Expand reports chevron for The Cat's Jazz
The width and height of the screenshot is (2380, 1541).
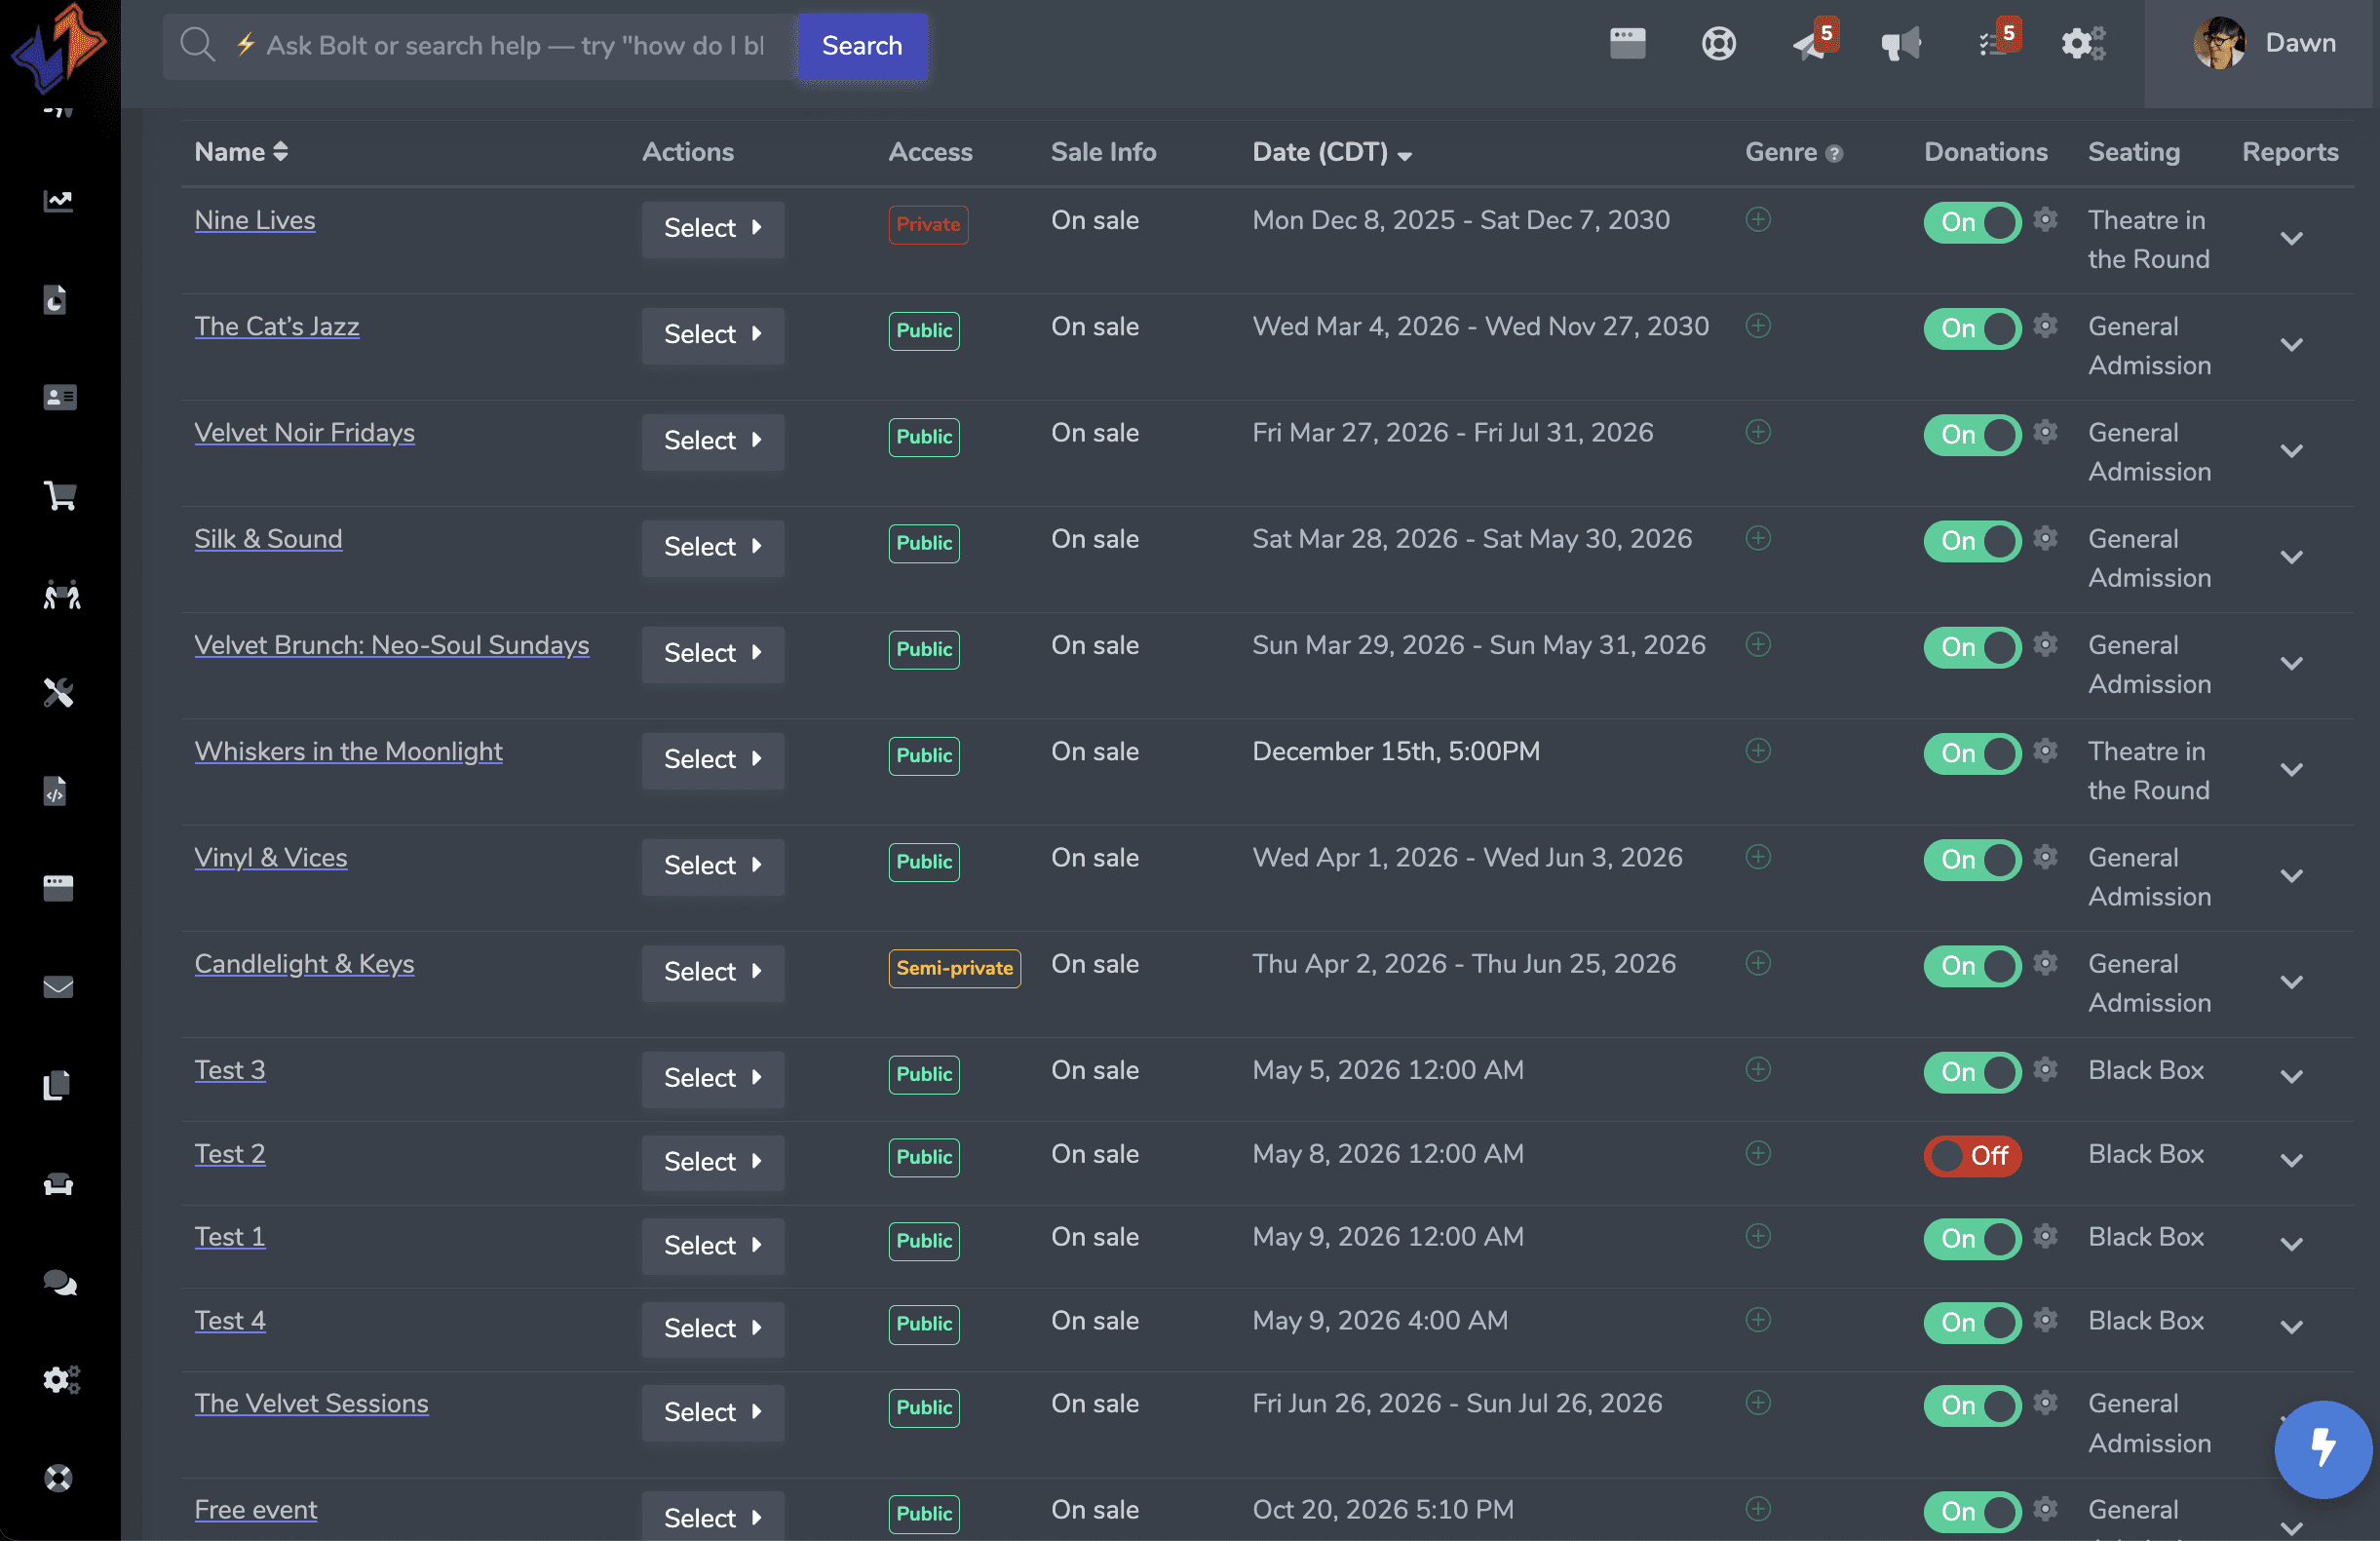click(2291, 345)
